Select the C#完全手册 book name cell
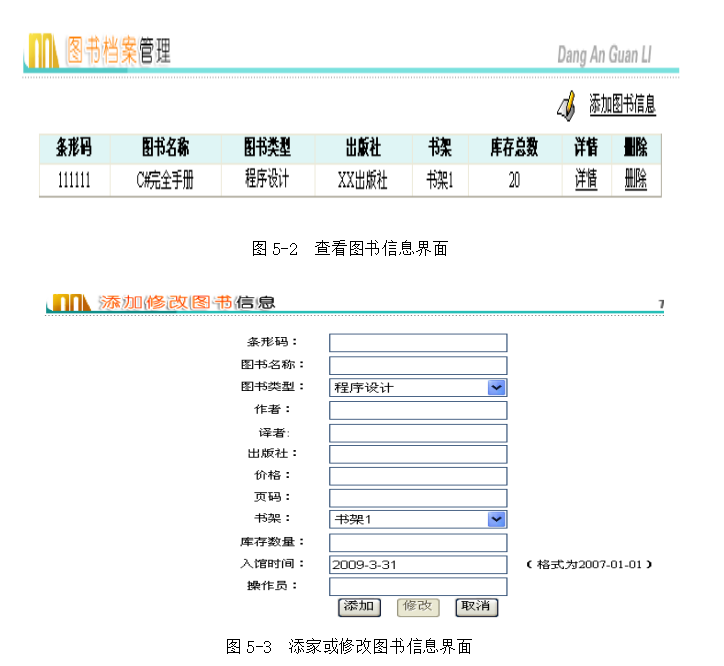Image resolution: width=724 pixels, height=666 pixels. click(x=165, y=180)
